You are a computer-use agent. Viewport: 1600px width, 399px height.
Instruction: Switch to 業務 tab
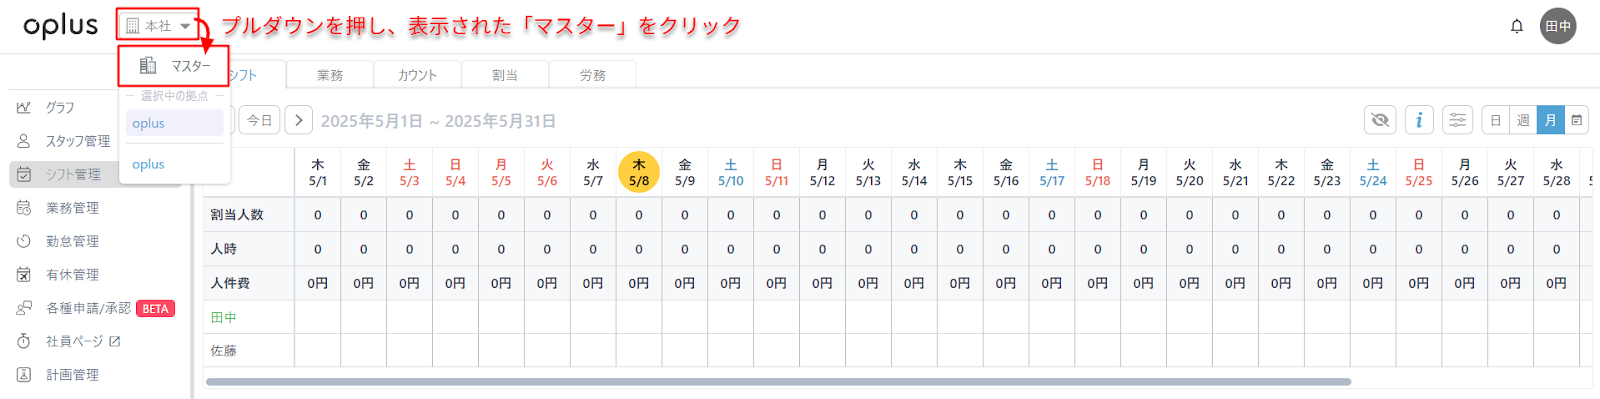click(x=330, y=75)
